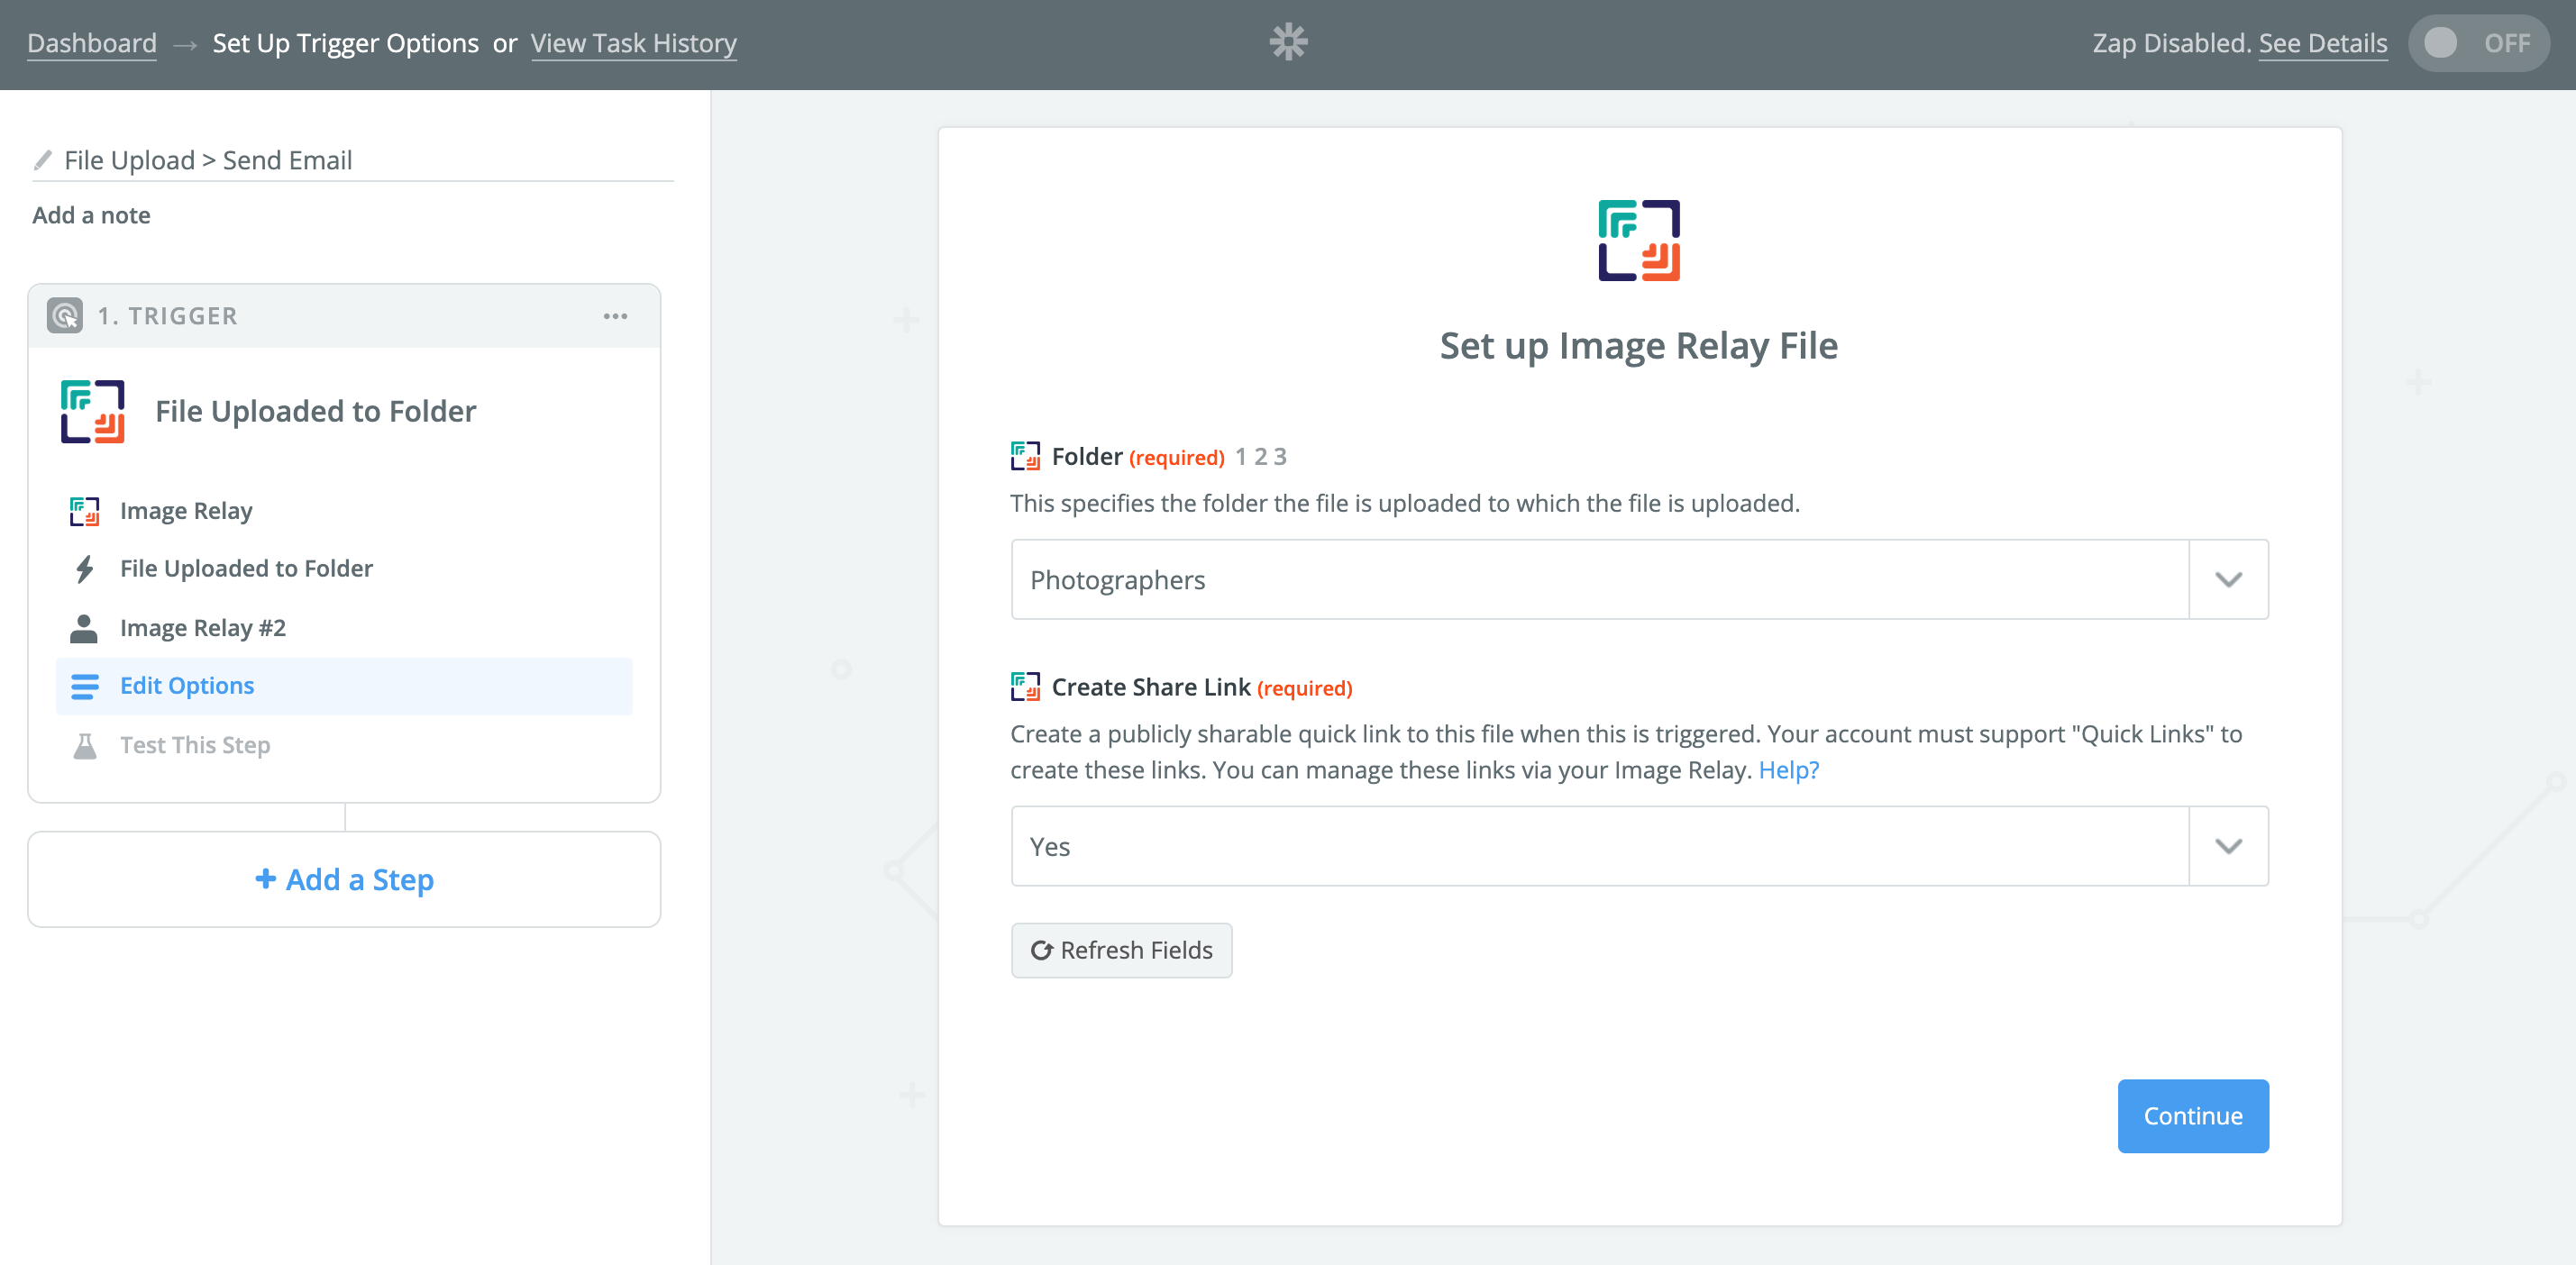Click the Refresh Fields button
Image resolution: width=2576 pixels, height=1265 pixels.
pos(1121,950)
